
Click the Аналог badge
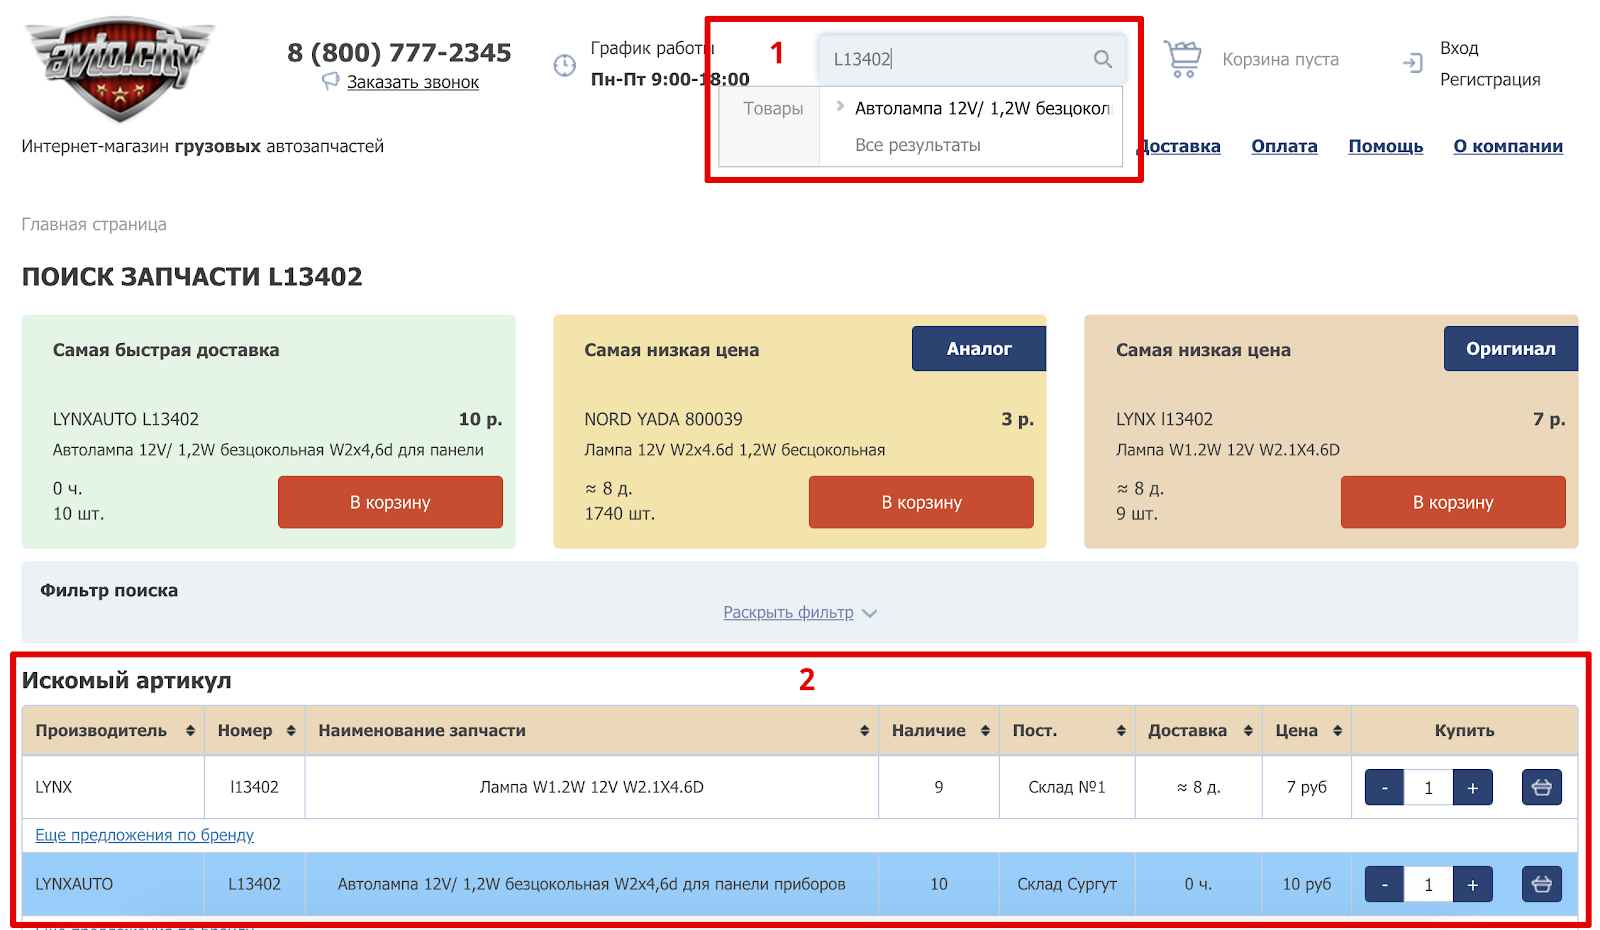pyautogui.click(x=979, y=348)
